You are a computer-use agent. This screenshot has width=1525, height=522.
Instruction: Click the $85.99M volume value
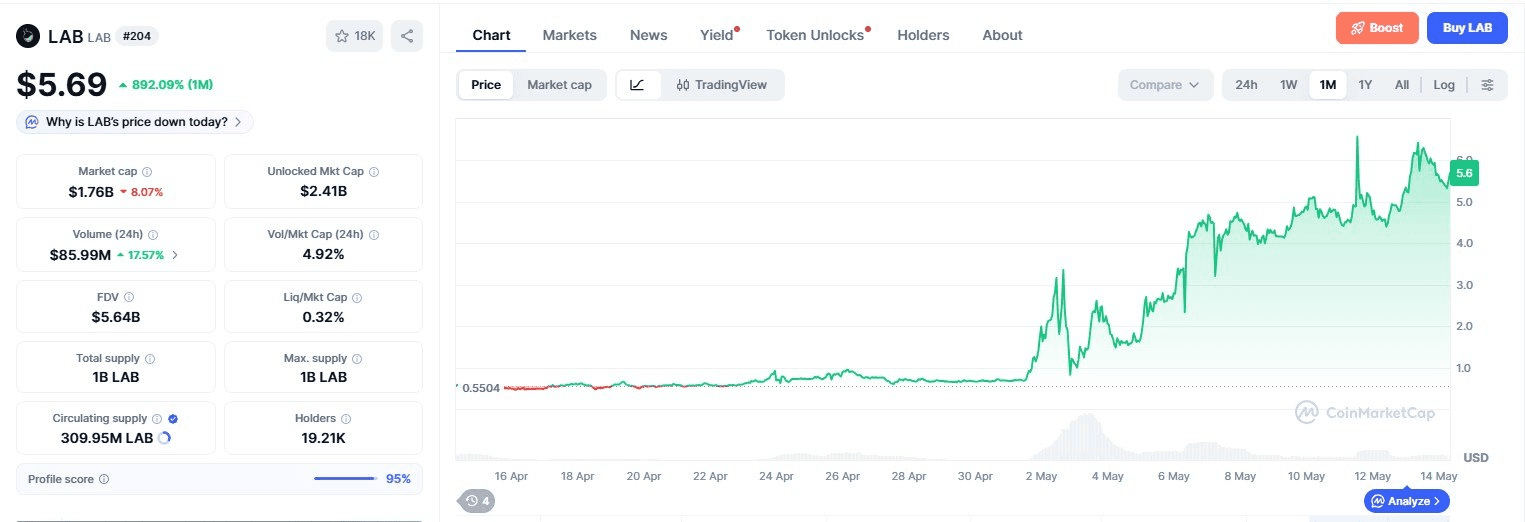click(80, 255)
